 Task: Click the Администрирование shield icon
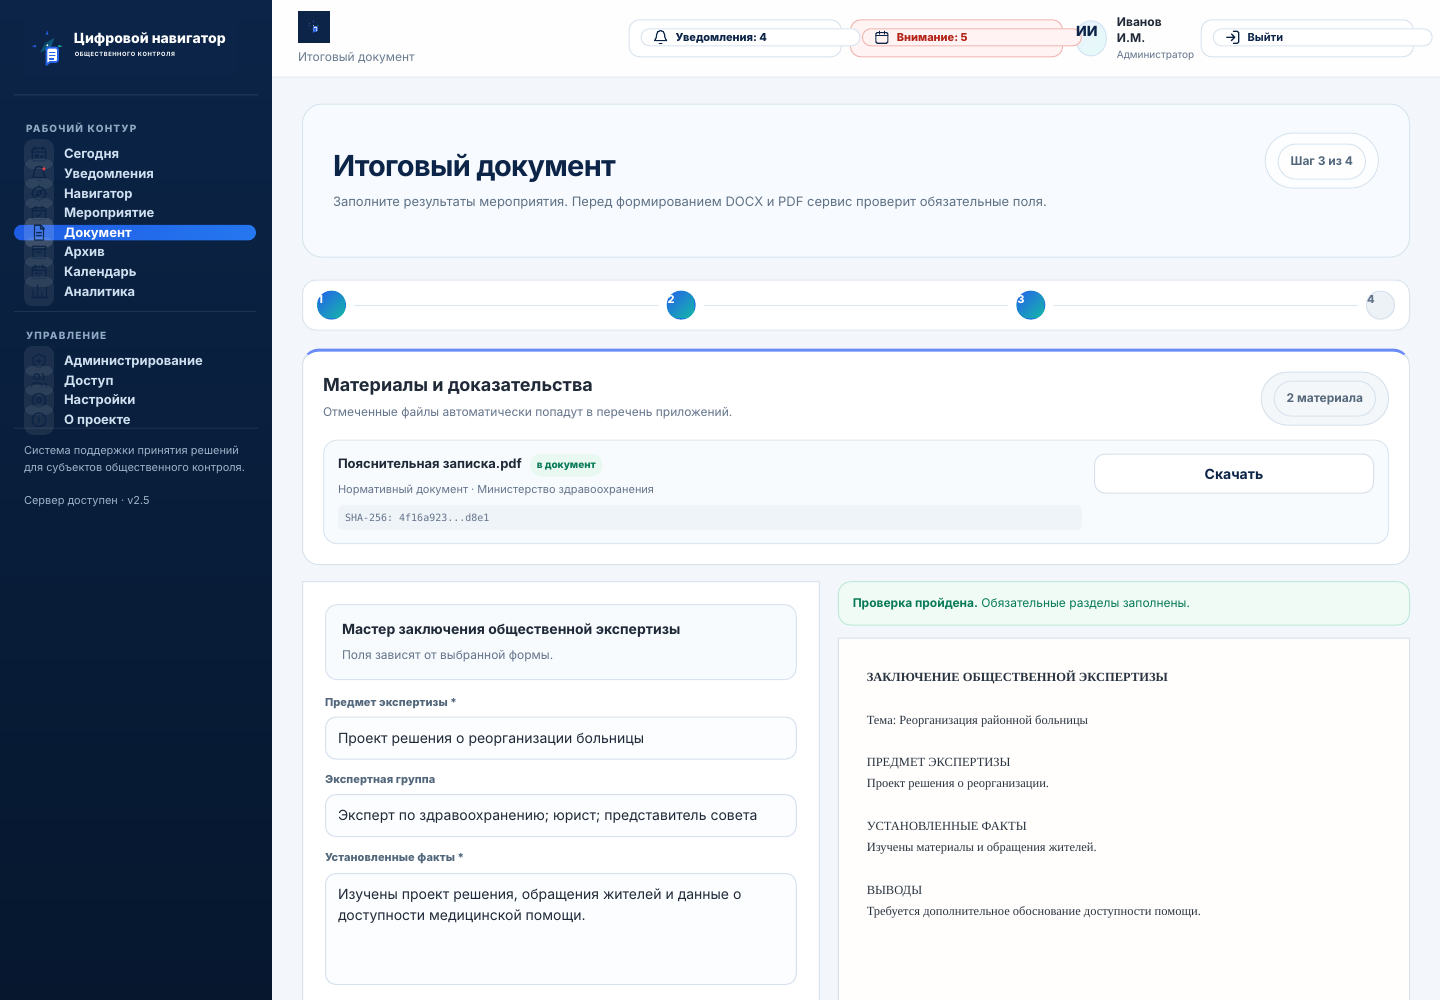point(39,361)
